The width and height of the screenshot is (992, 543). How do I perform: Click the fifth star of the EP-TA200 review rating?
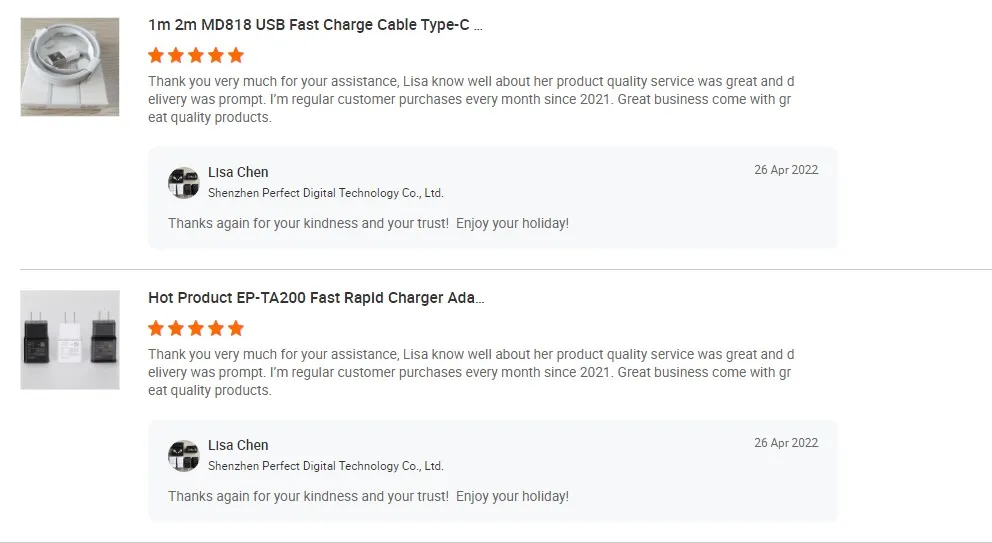point(236,328)
